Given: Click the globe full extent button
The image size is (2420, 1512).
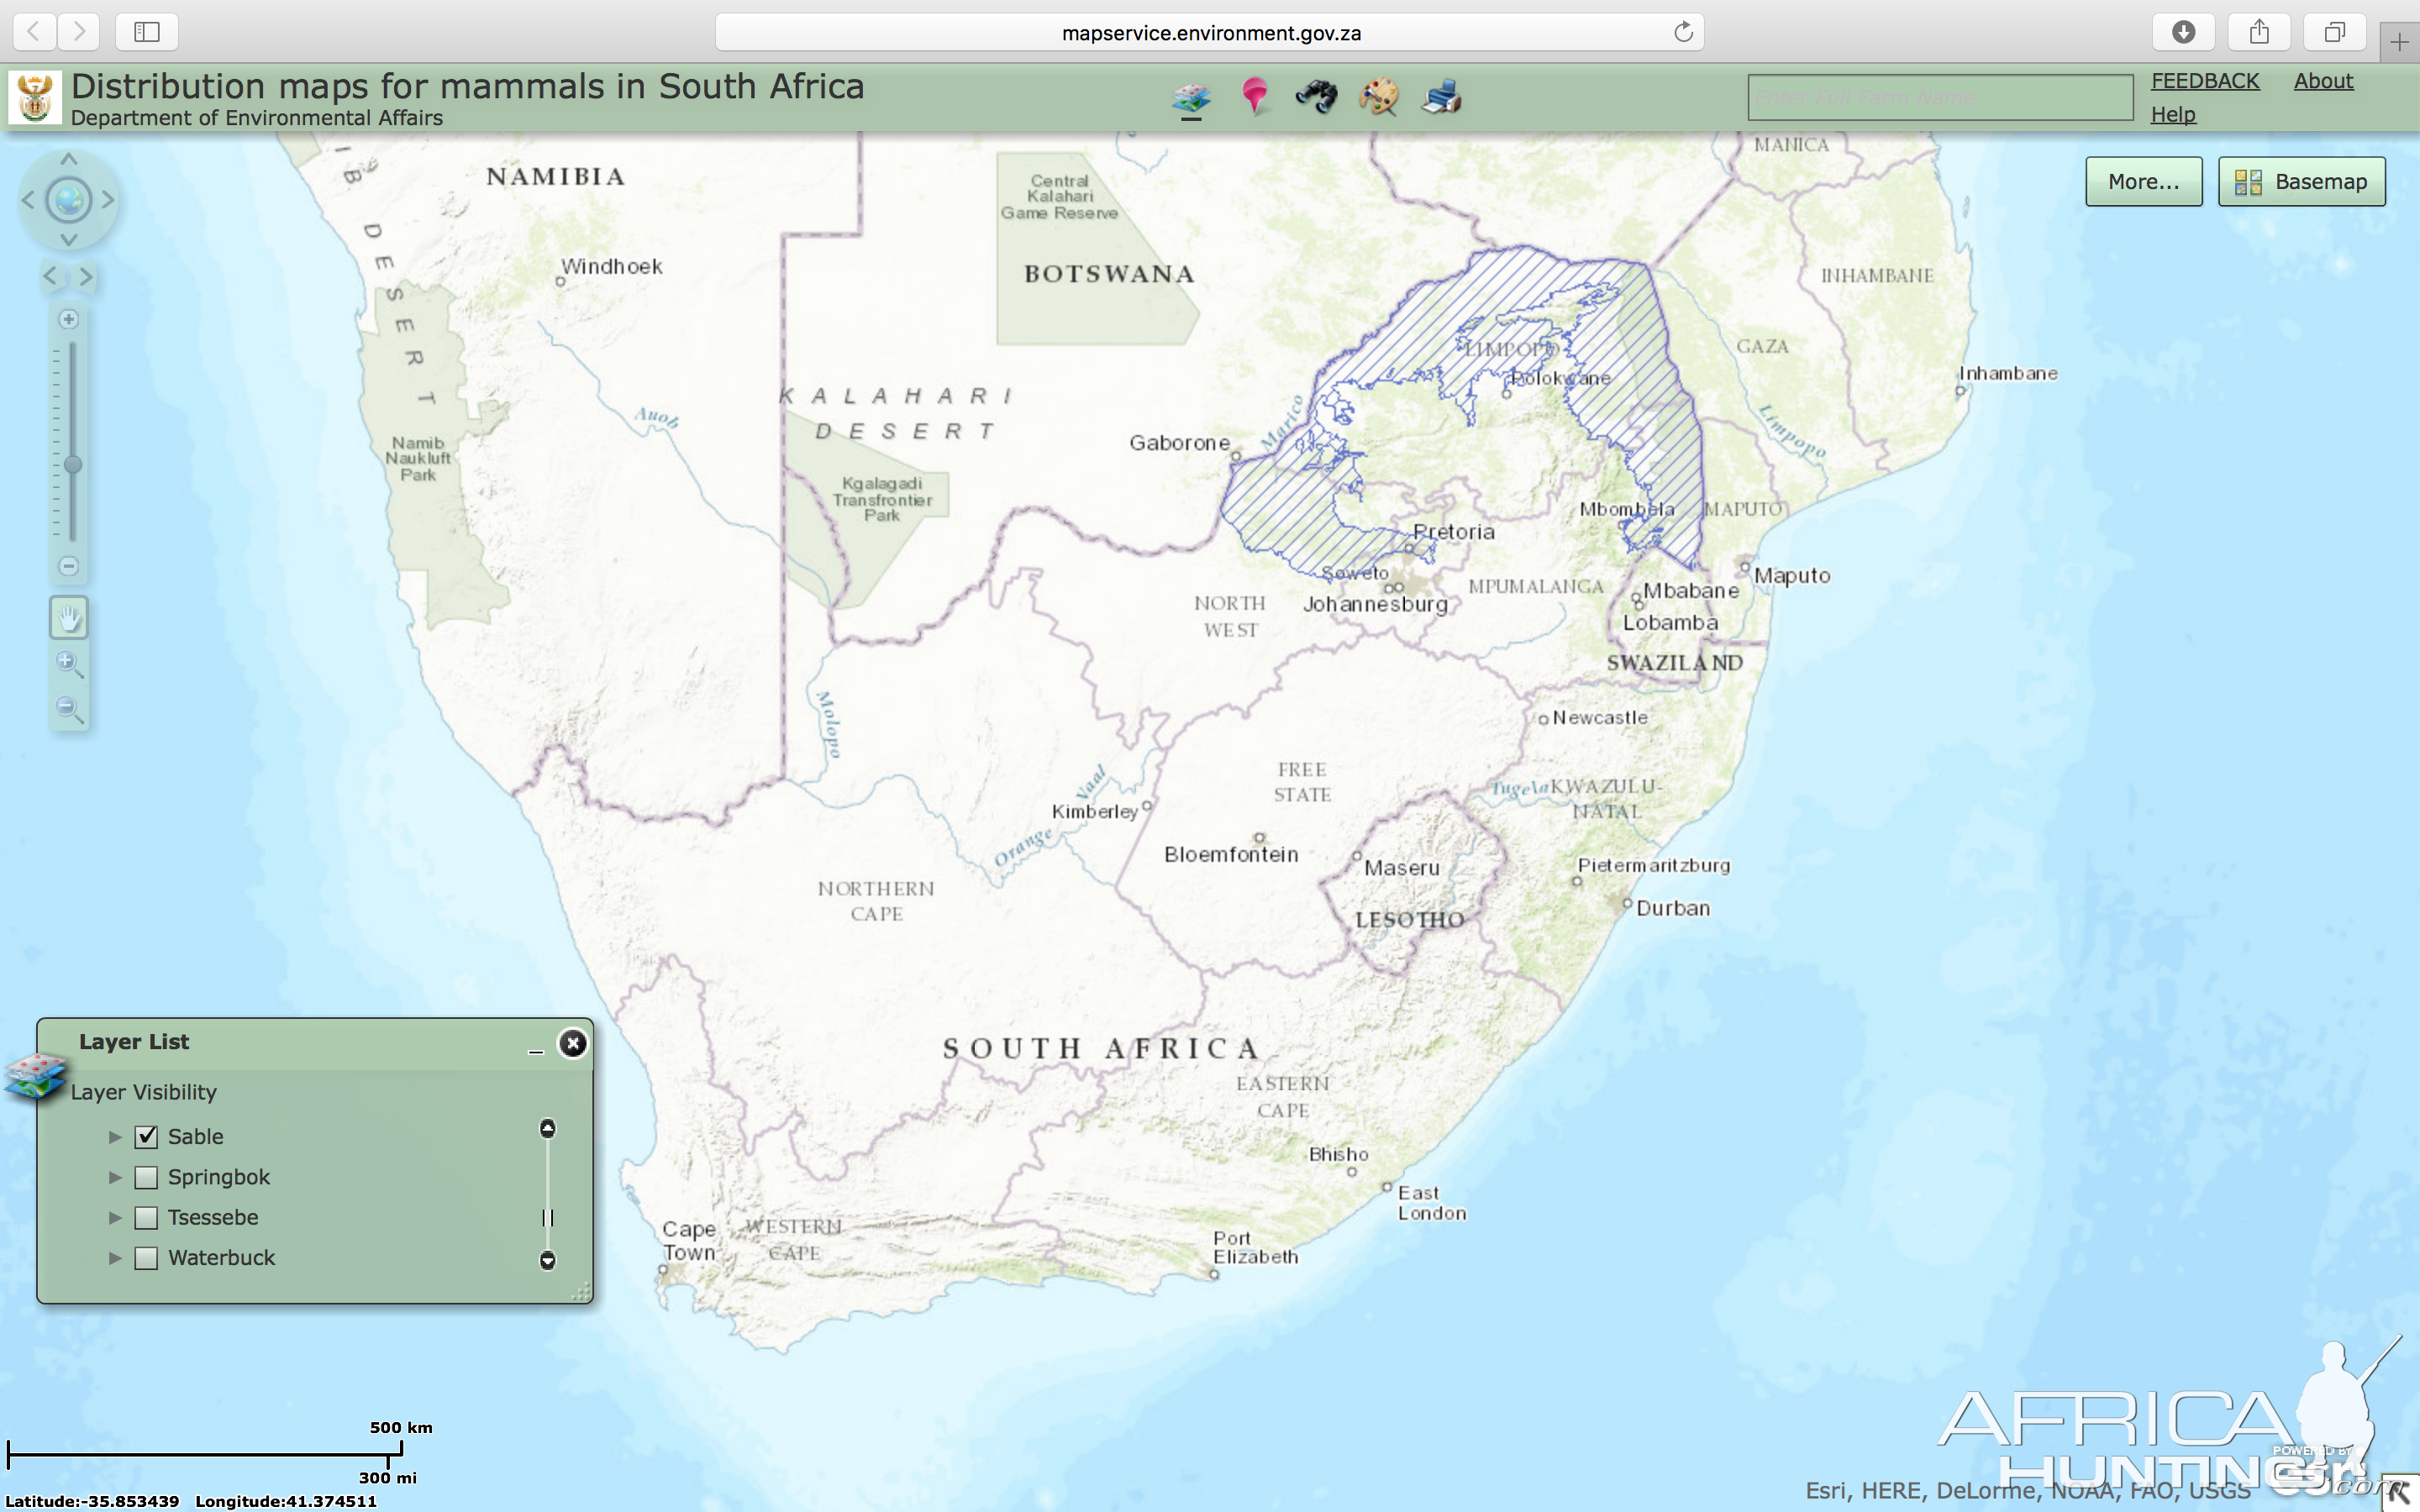Looking at the screenshot, I should (x=68, y=200).
